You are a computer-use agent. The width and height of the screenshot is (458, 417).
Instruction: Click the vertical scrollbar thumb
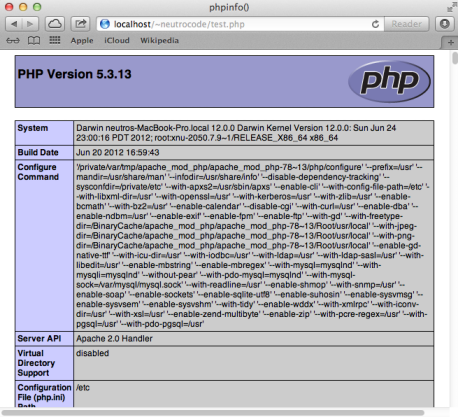[x=455, y=58]
